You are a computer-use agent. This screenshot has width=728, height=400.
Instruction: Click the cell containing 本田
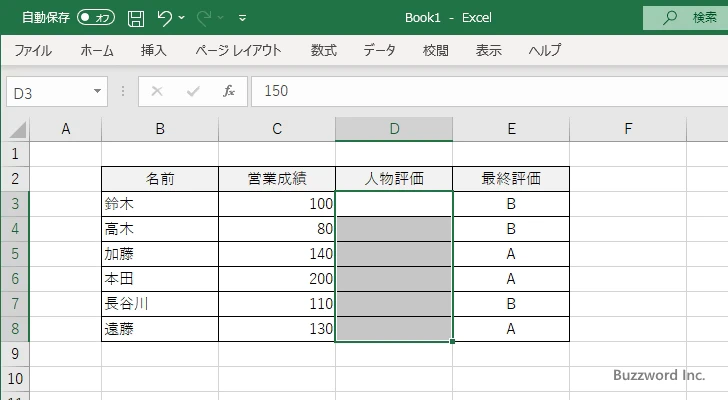160,279
